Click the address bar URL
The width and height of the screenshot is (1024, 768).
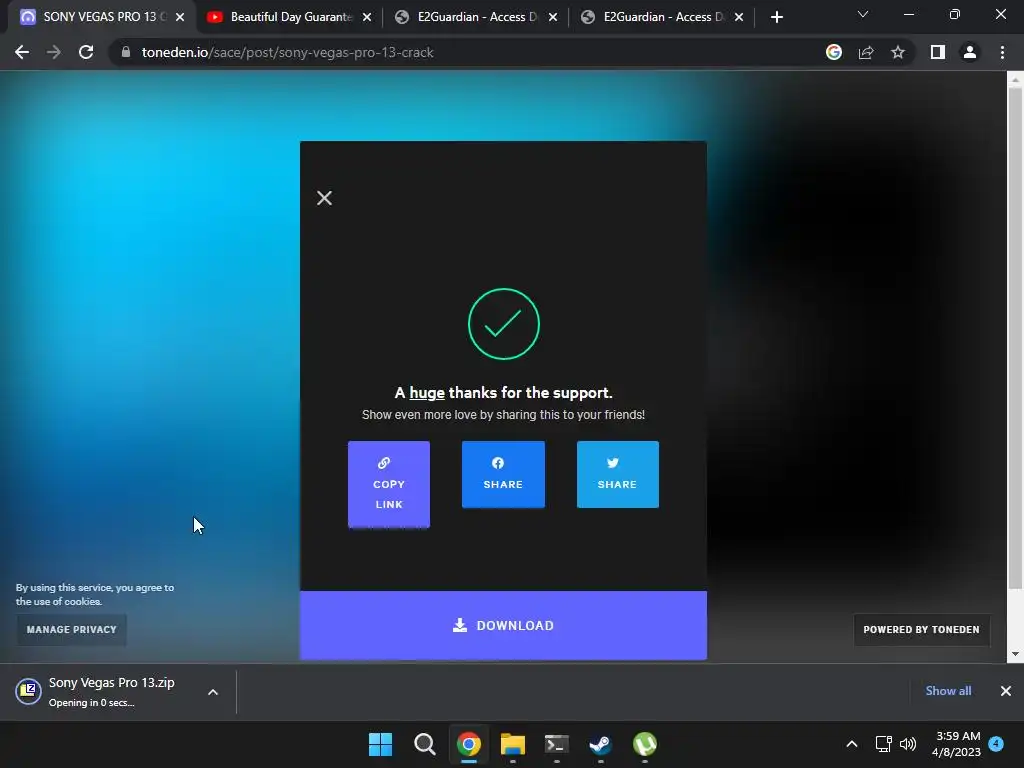pyautogui.click(x=287, y=52)
